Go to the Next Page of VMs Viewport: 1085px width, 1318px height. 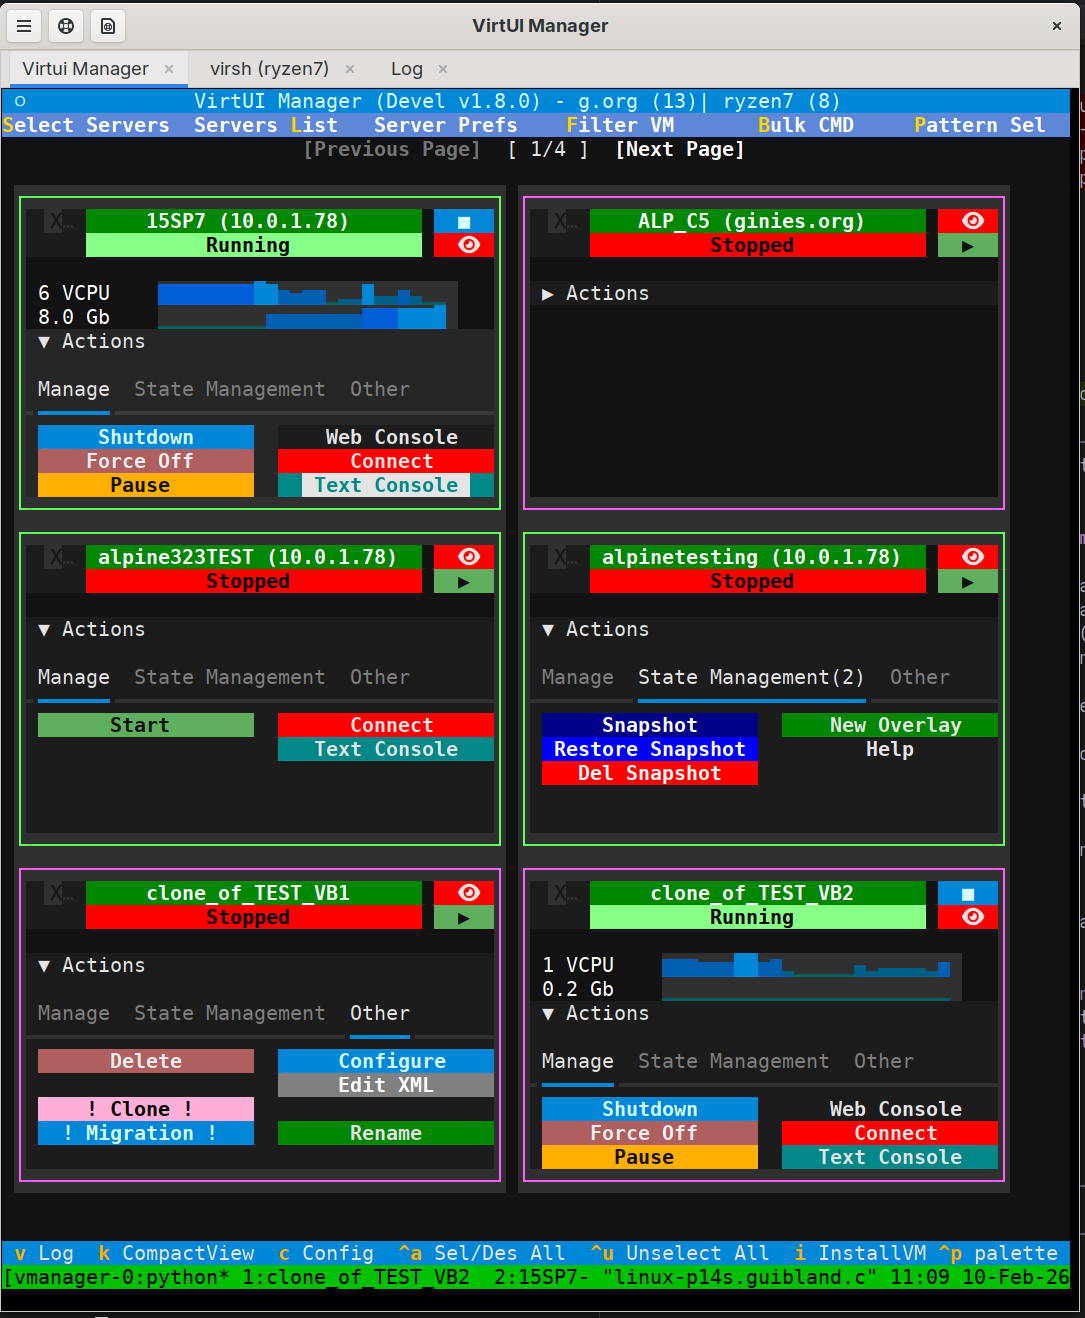tap(679, 148)
